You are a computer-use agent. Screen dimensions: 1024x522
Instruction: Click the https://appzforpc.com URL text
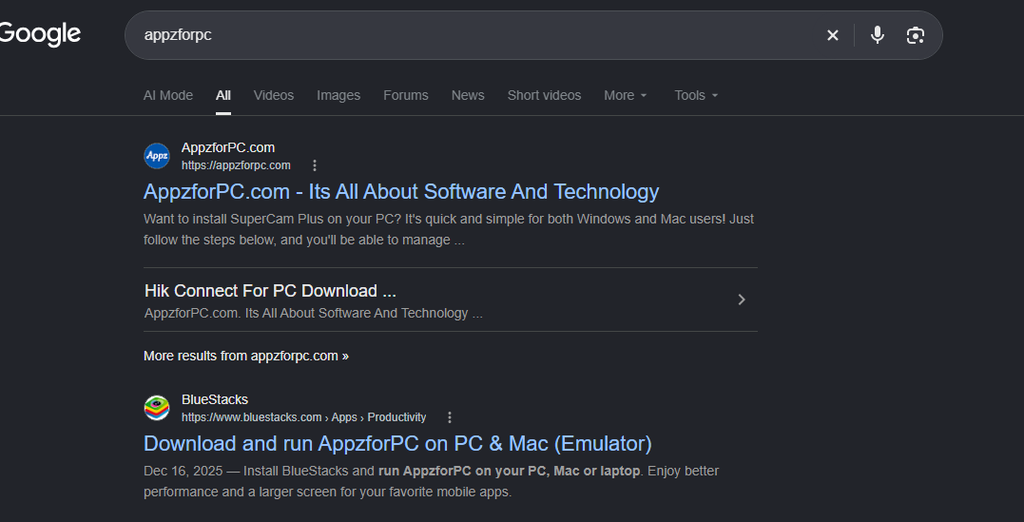pyautogui.click(x=236, y=165)
